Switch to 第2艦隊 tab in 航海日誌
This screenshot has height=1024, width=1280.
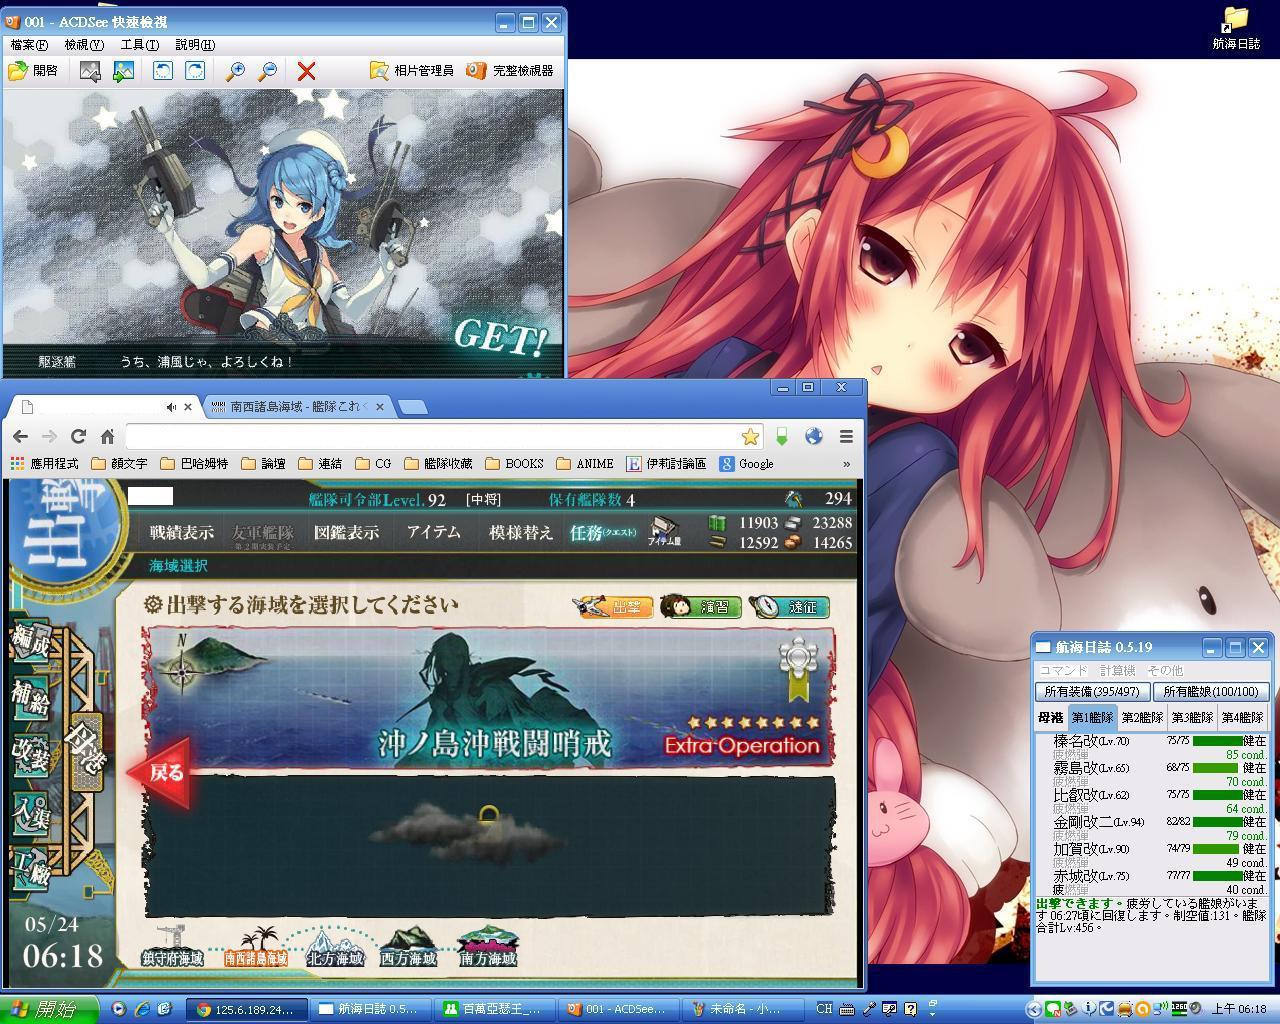[1142, 717]
